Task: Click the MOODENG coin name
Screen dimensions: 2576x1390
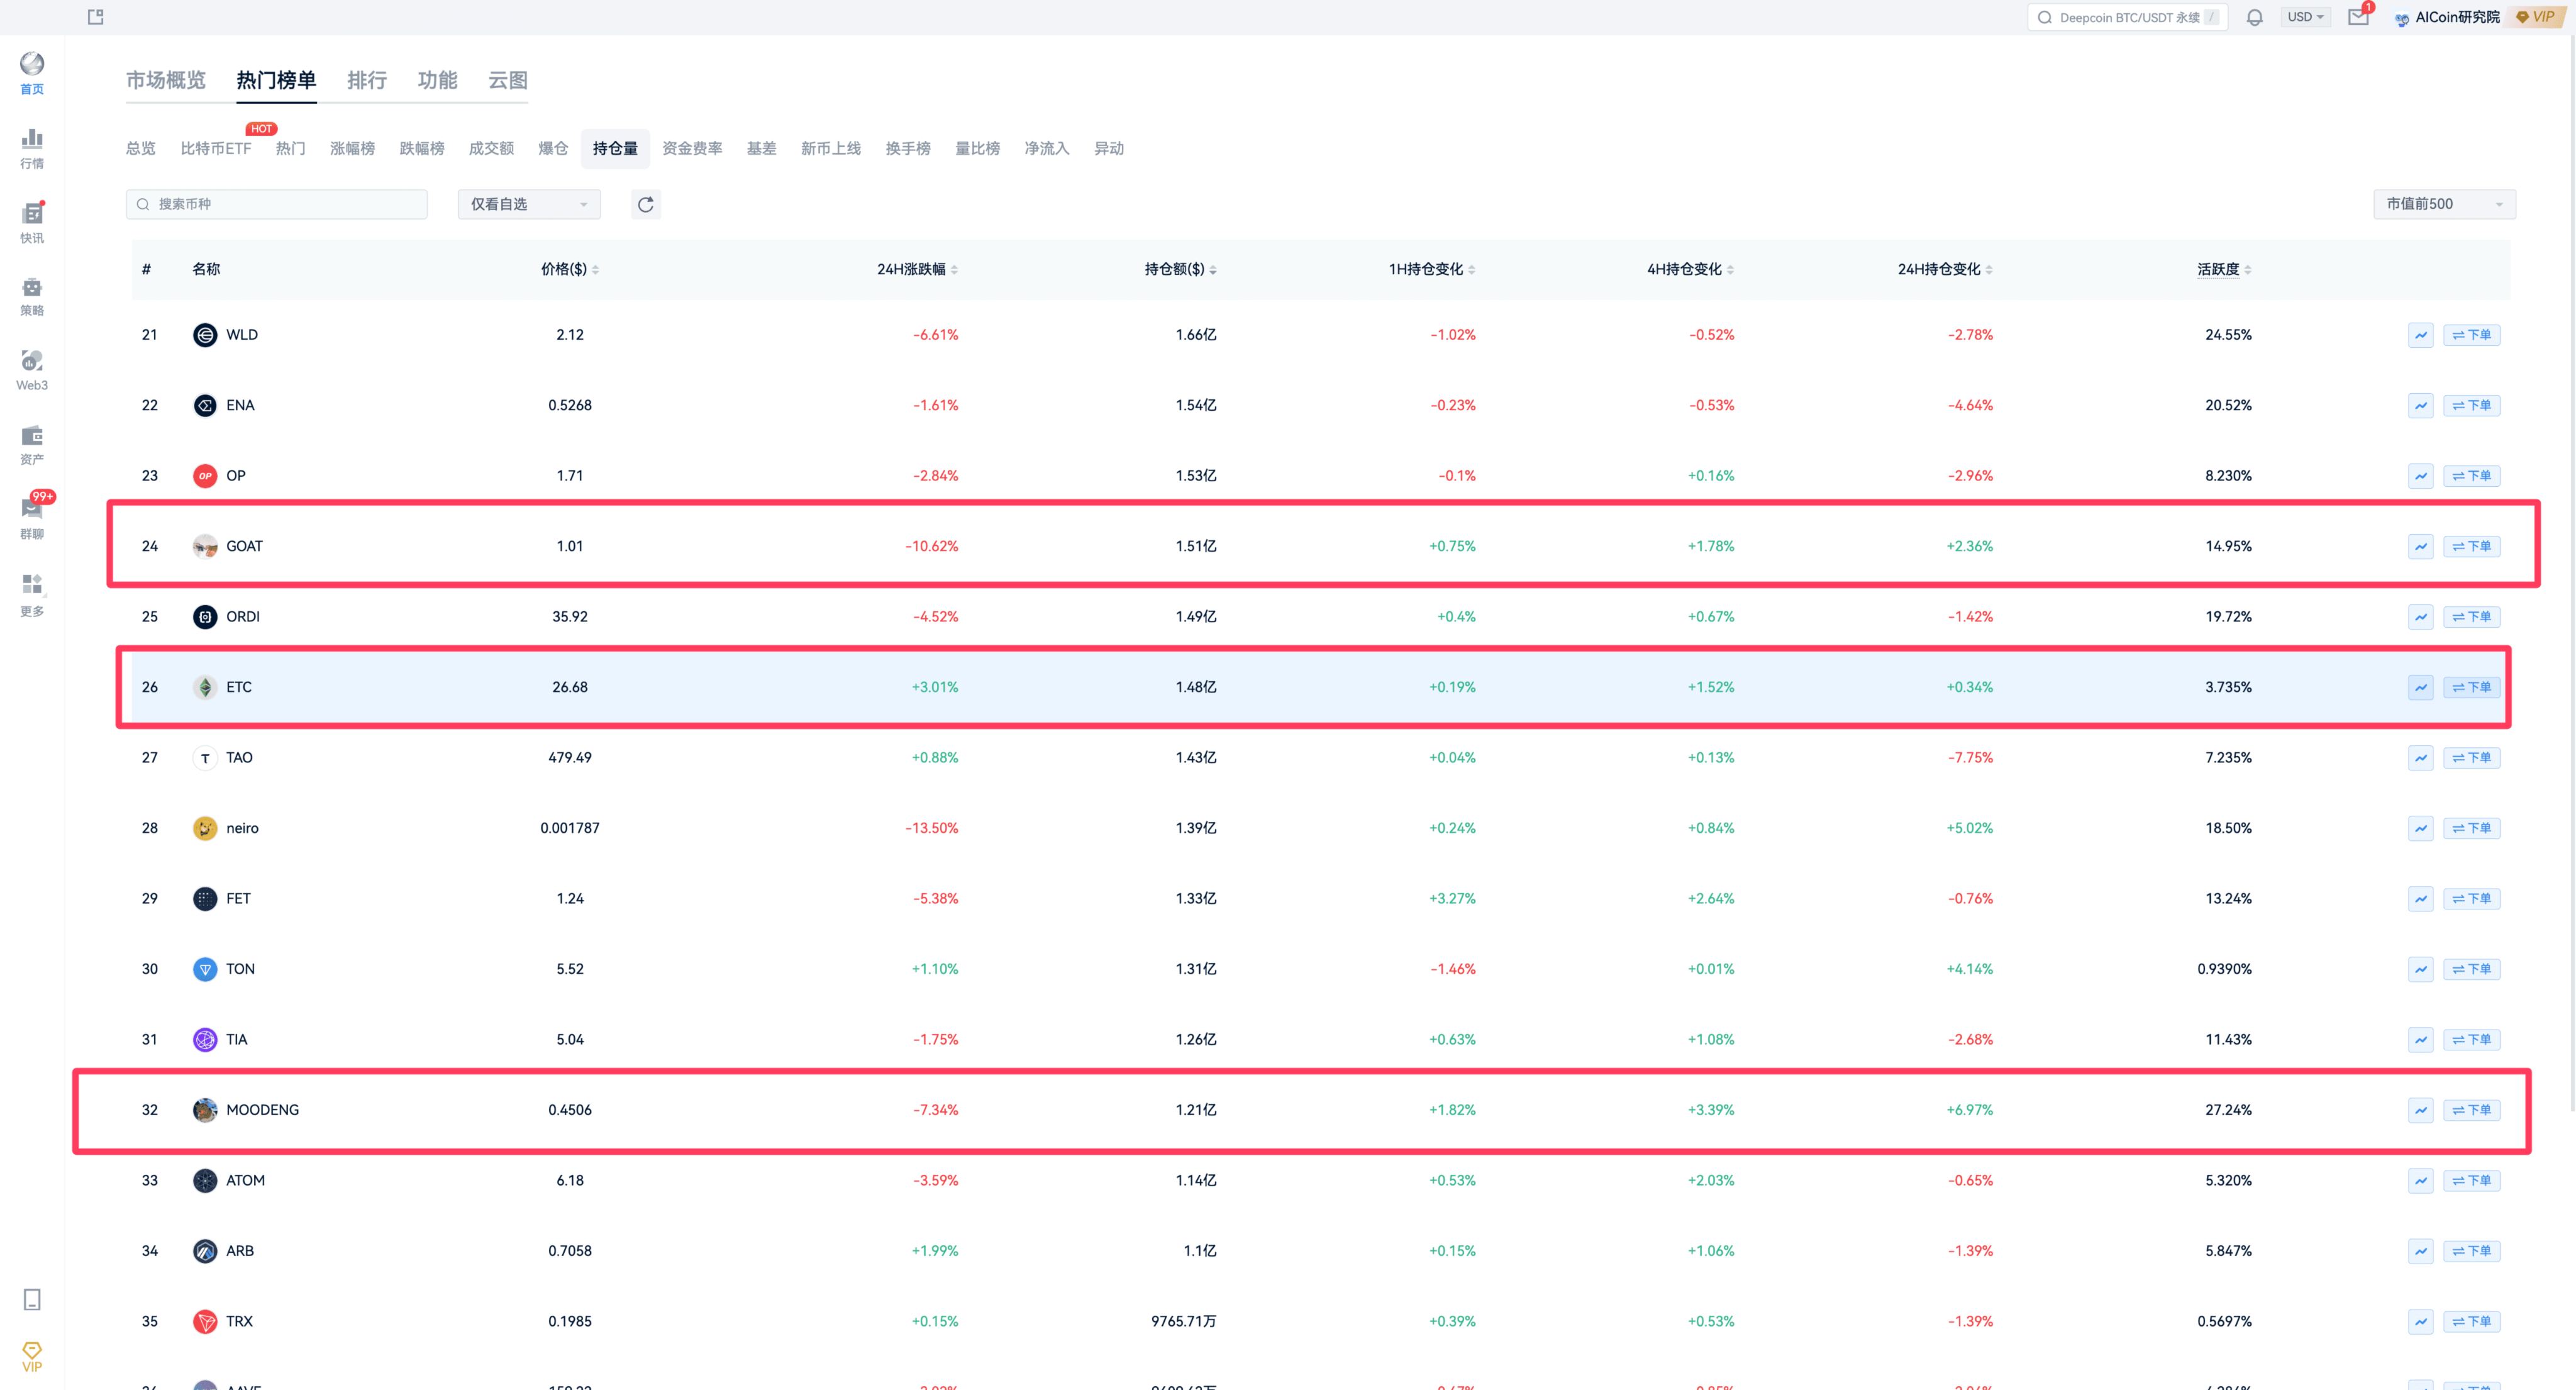Action: [262, 1110]
